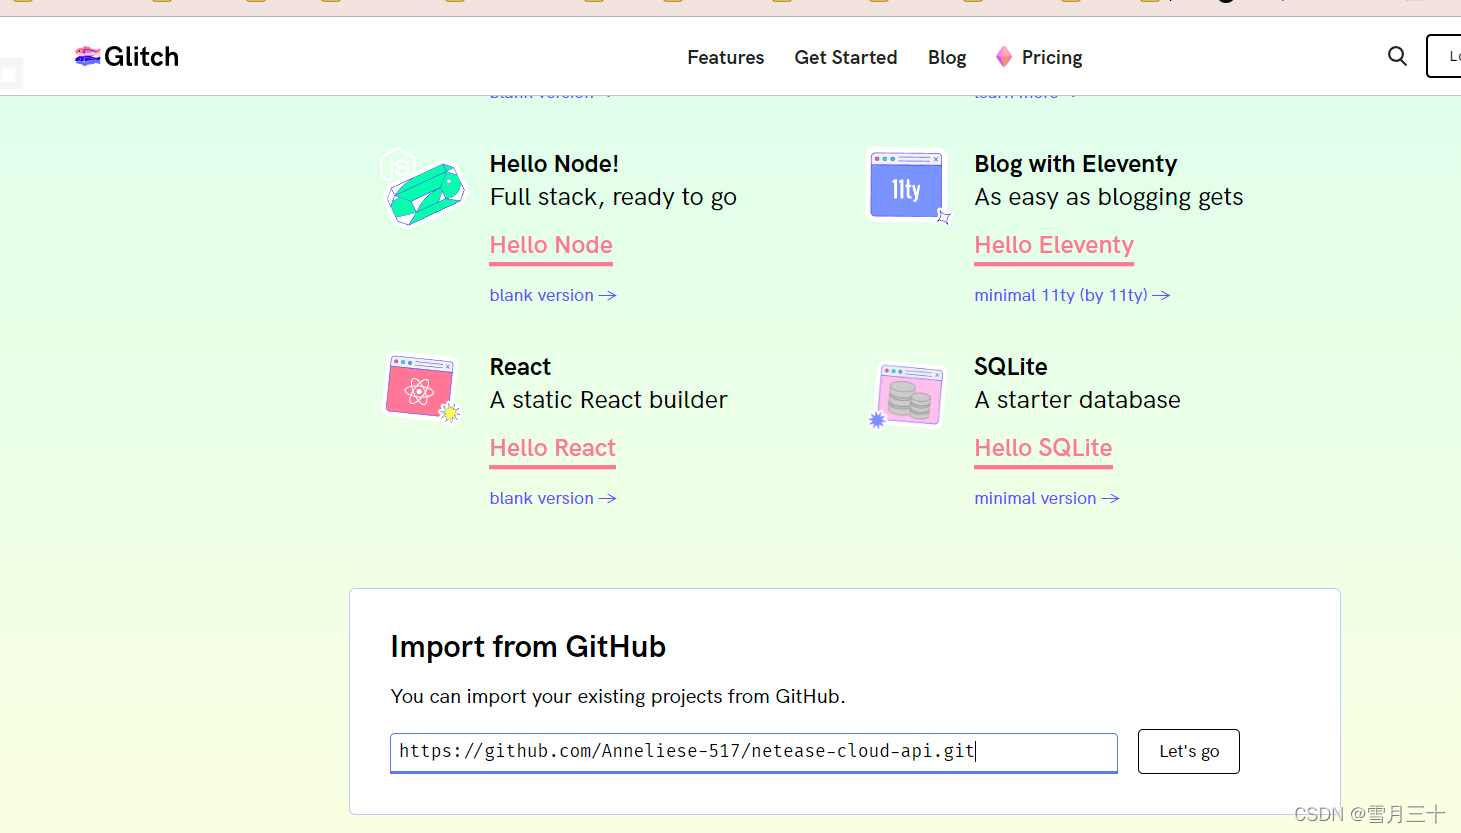Open the Get Started menu item
Screen dimensions: 1461x833
[x=846, y=57]
